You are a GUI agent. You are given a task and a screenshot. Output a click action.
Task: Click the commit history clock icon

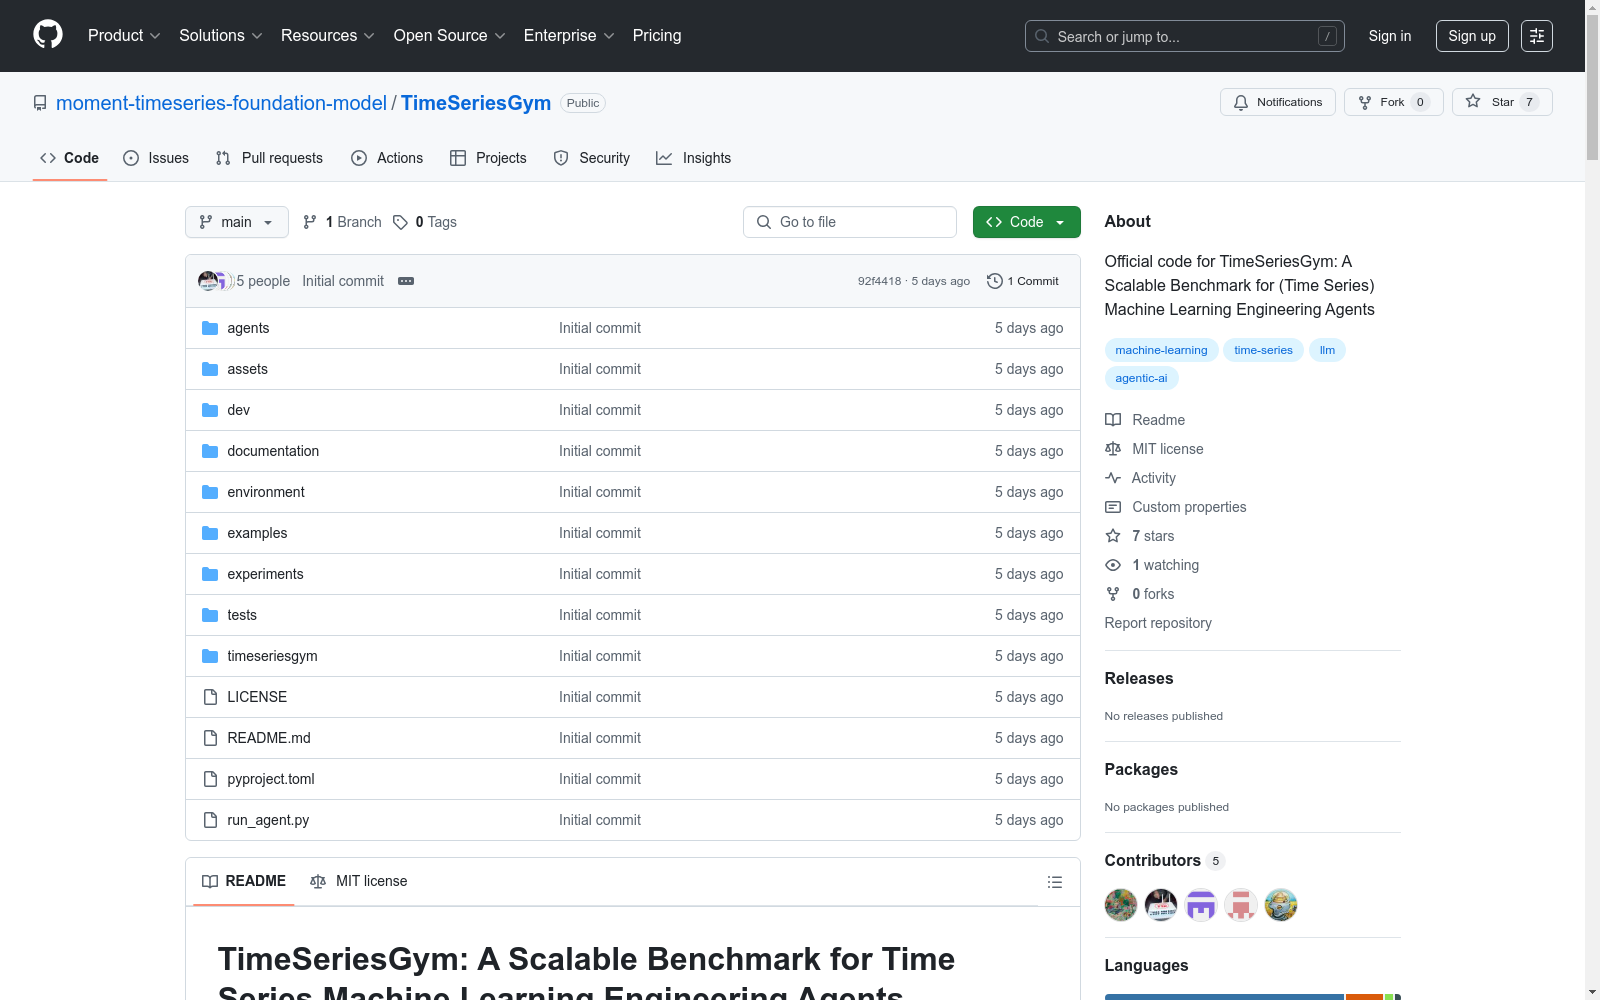(x=994, y=281)
